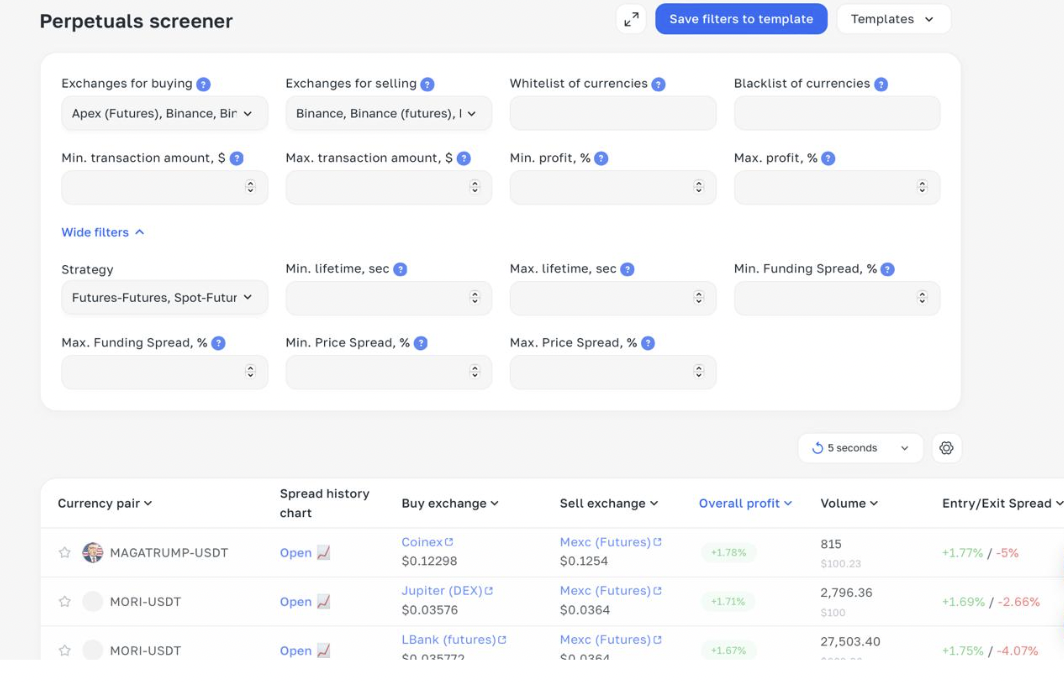Click help icon next to Blacklist of currencies
The height and width of the screenshot is (682, 1064).
[881, 84]
